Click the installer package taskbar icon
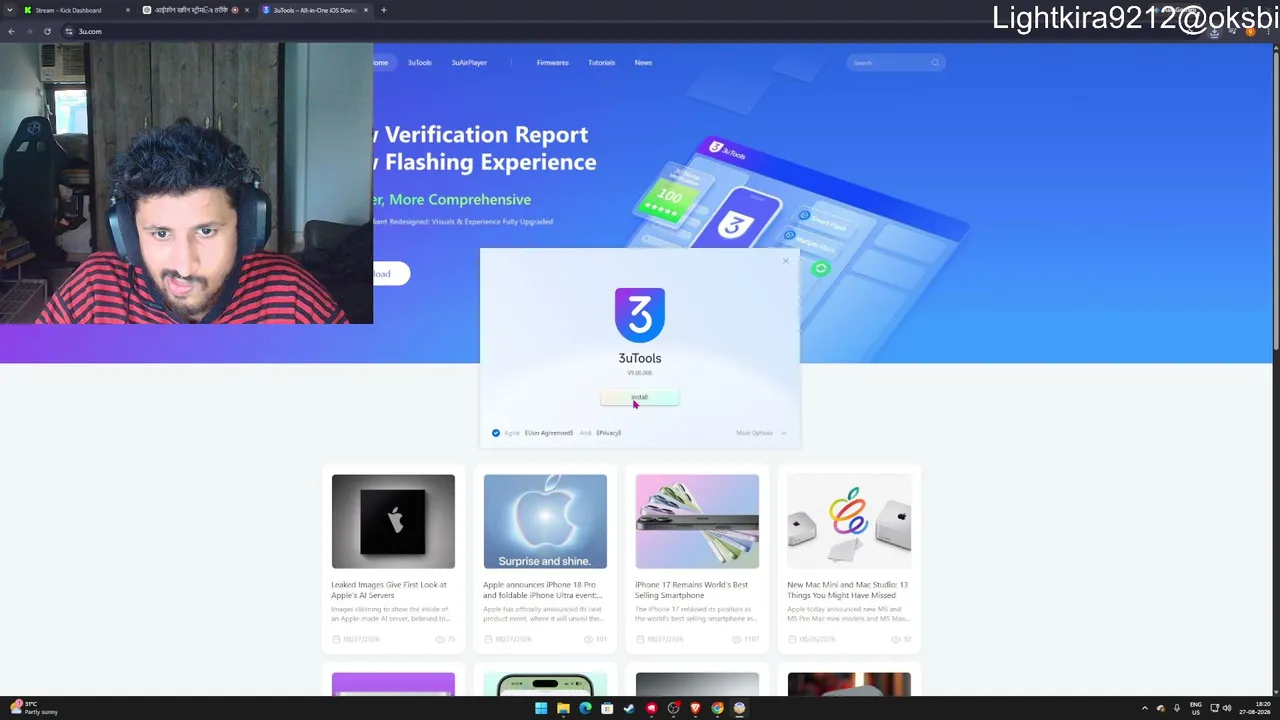This screenshot has width=1280, height=720. [739, 708]
